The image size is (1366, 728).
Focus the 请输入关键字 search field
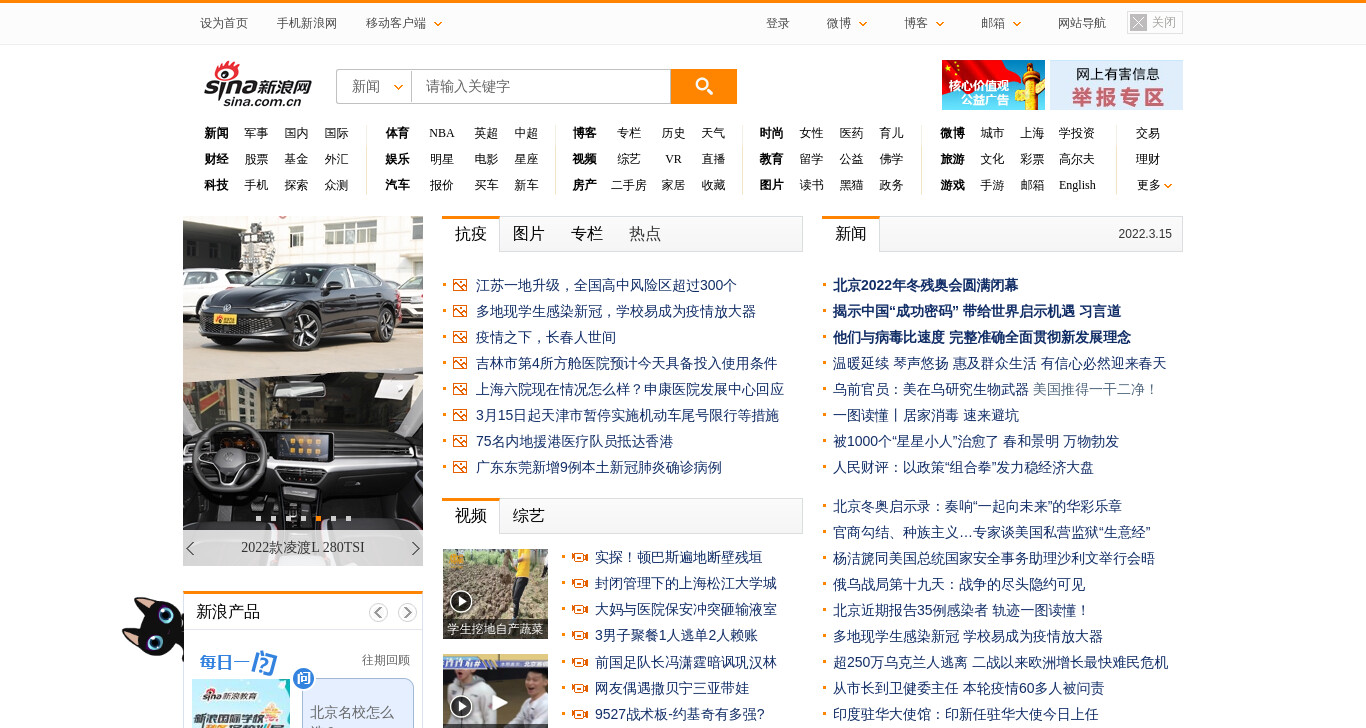click(541, 86)
